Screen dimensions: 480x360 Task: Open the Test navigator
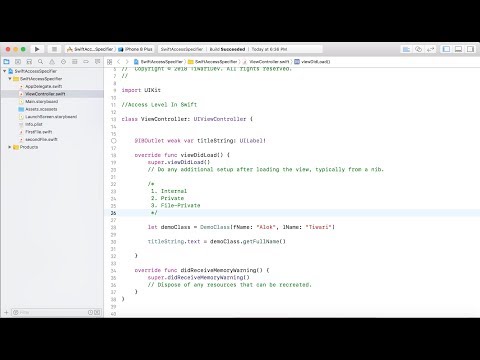(63, 62)
